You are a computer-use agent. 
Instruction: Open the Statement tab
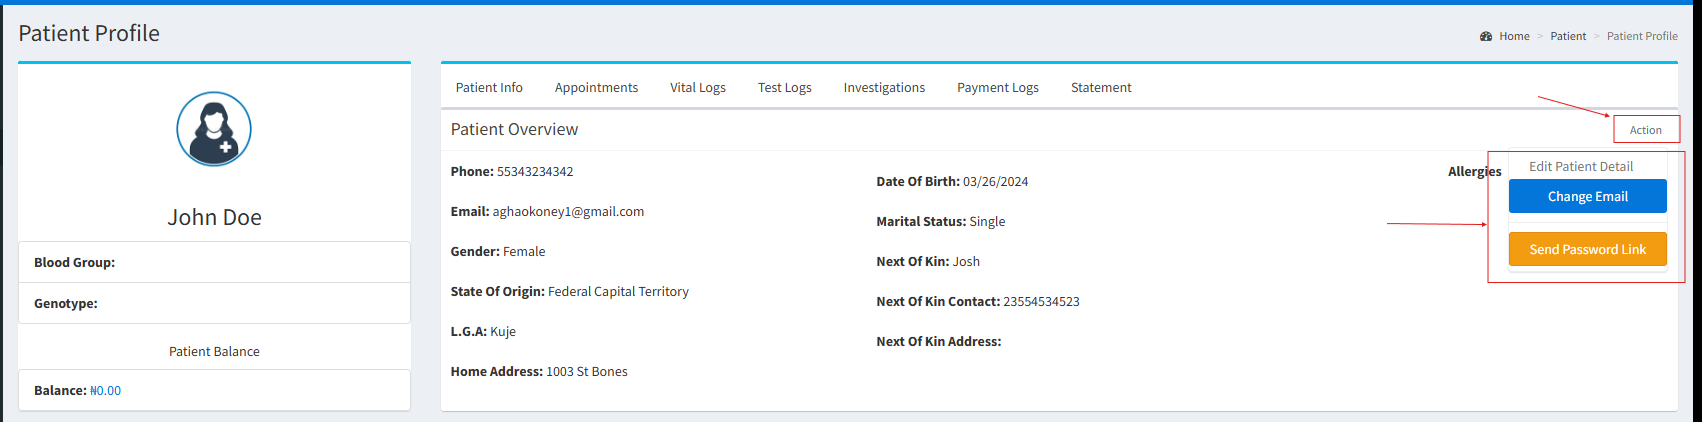1101,88
